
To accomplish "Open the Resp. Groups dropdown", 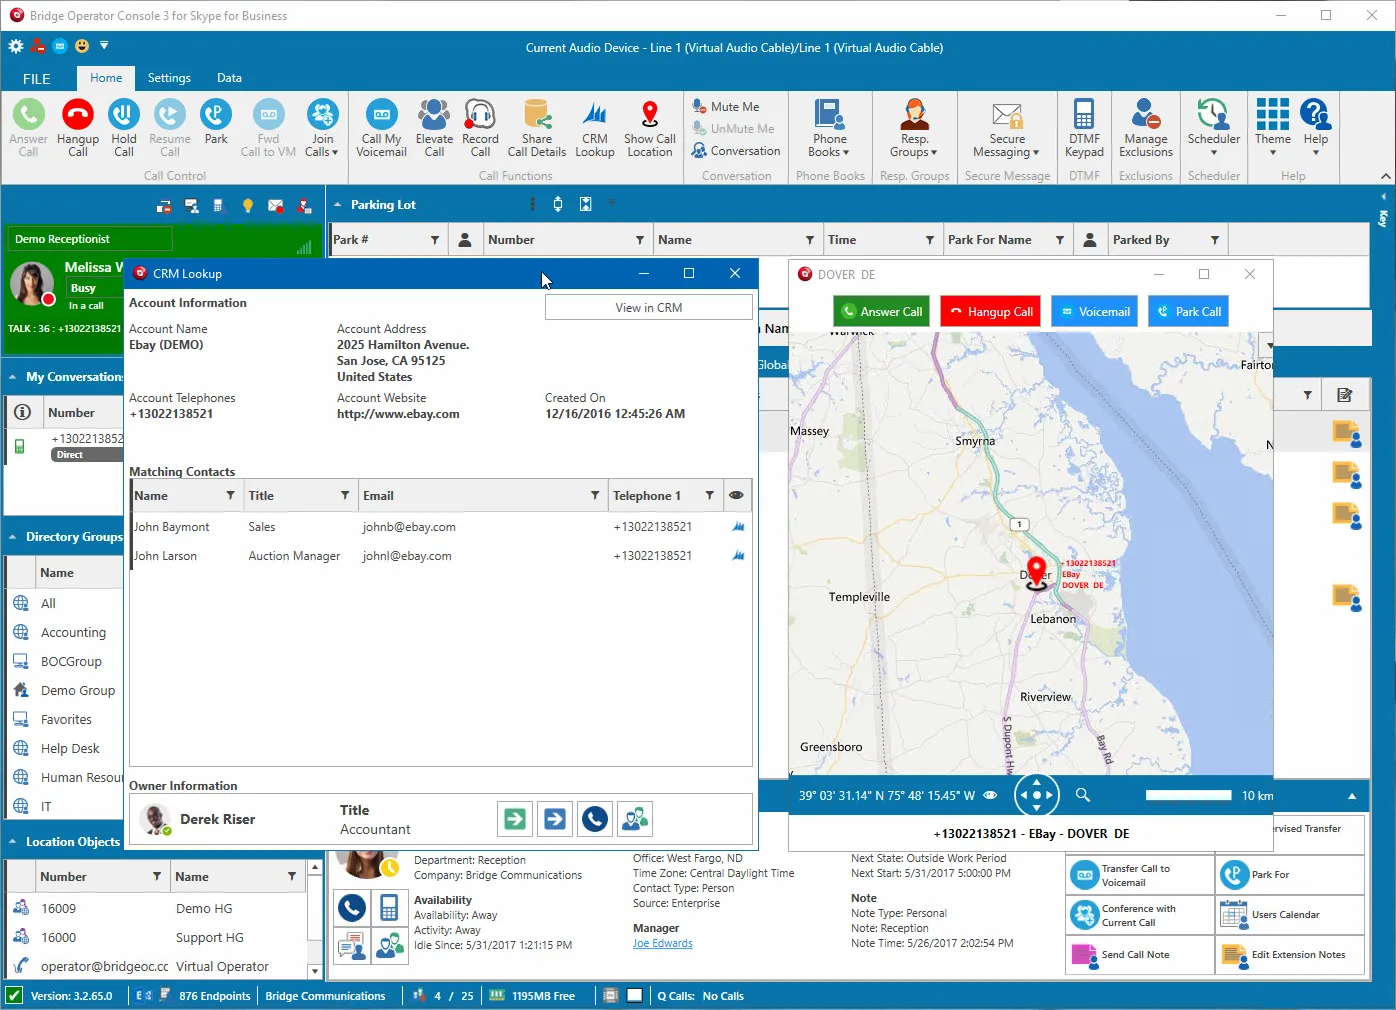I will (x=914, y=128).
